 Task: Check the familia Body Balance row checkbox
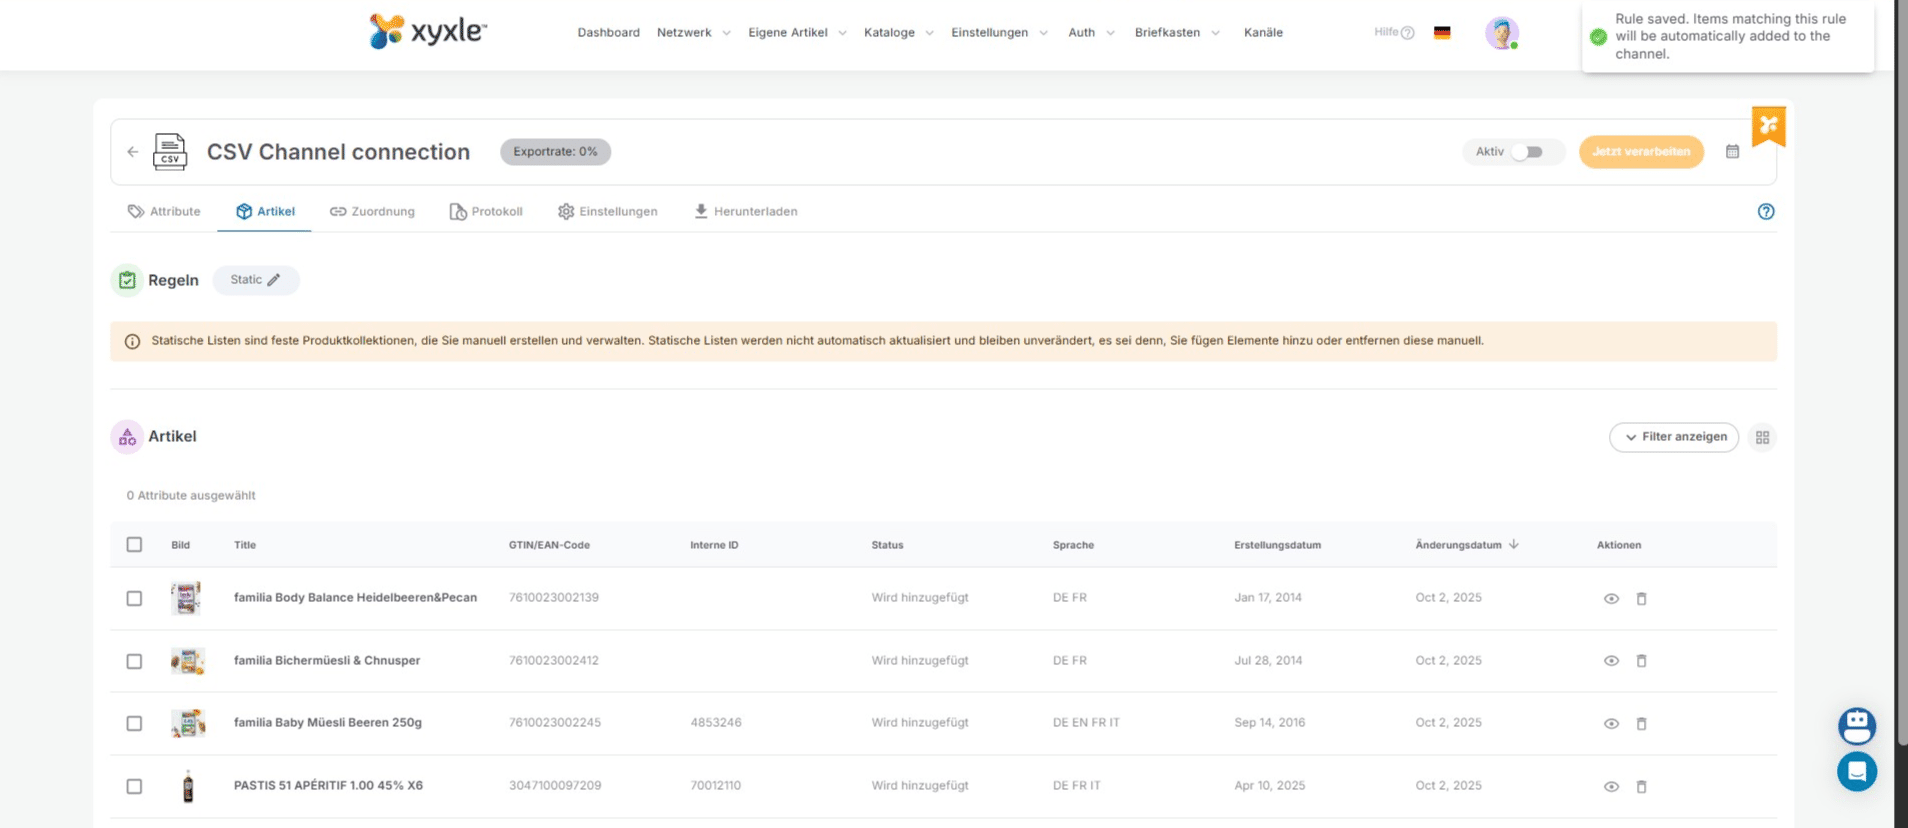click(134, 598)
